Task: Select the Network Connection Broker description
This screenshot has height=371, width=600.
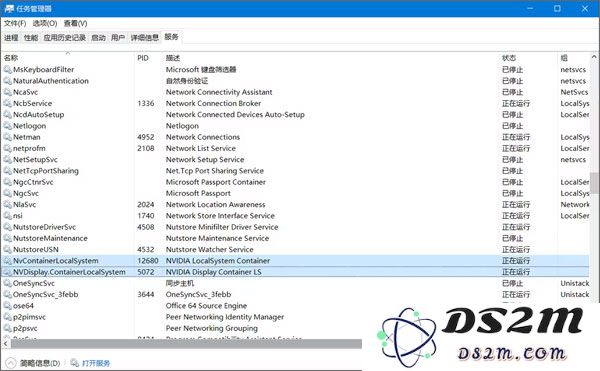Action: click(x=213, y=103)
